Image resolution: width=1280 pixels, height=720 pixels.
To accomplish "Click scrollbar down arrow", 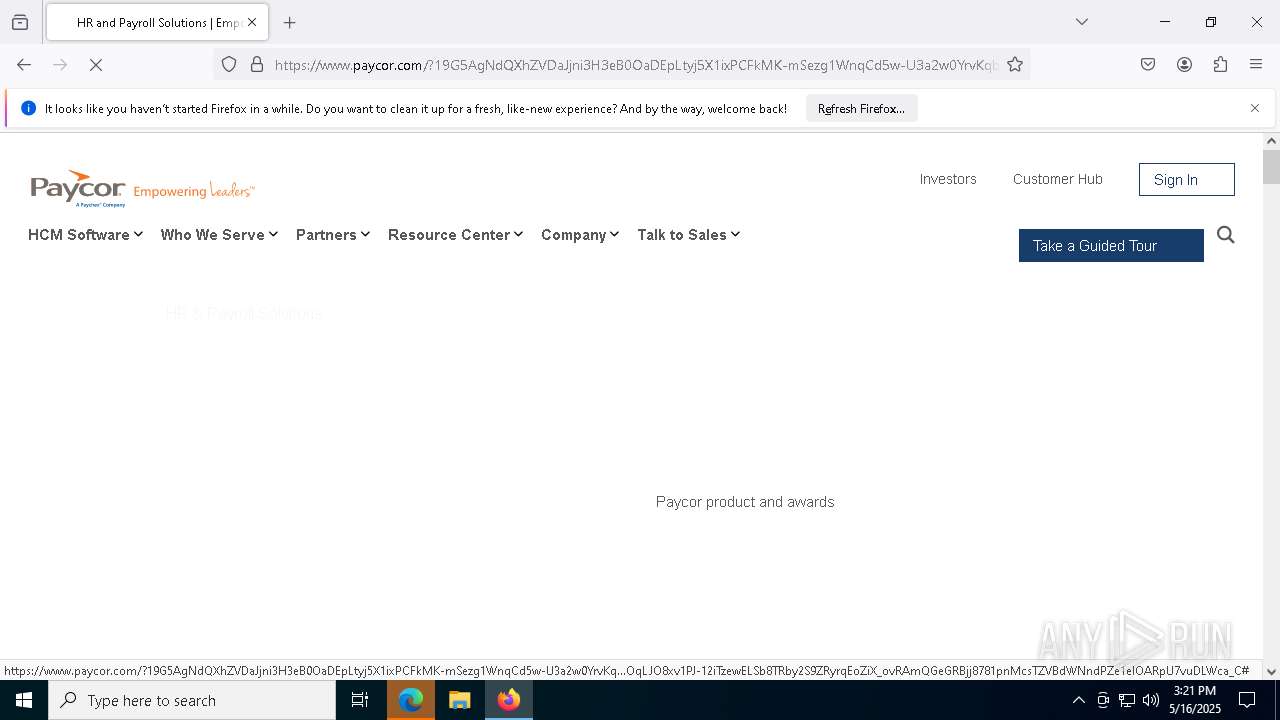I will [1271, 671].
